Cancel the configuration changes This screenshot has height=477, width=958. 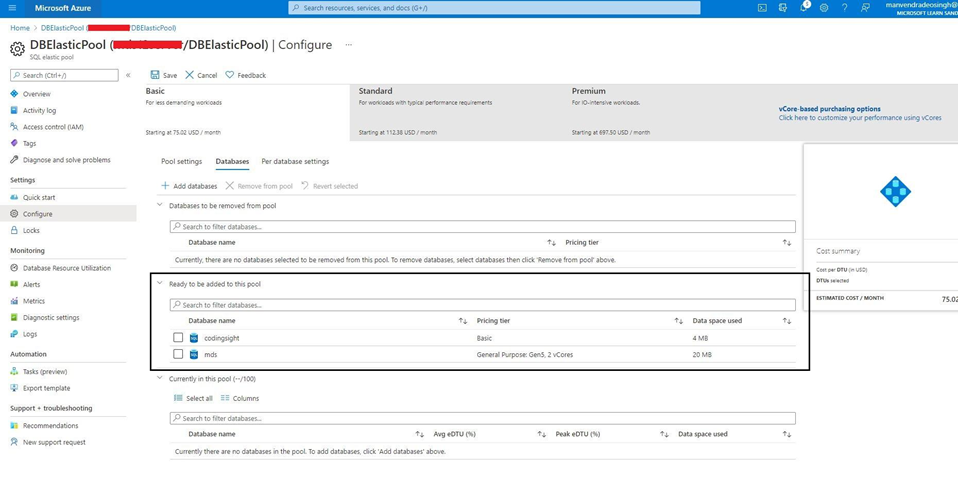tap(201, 75)
